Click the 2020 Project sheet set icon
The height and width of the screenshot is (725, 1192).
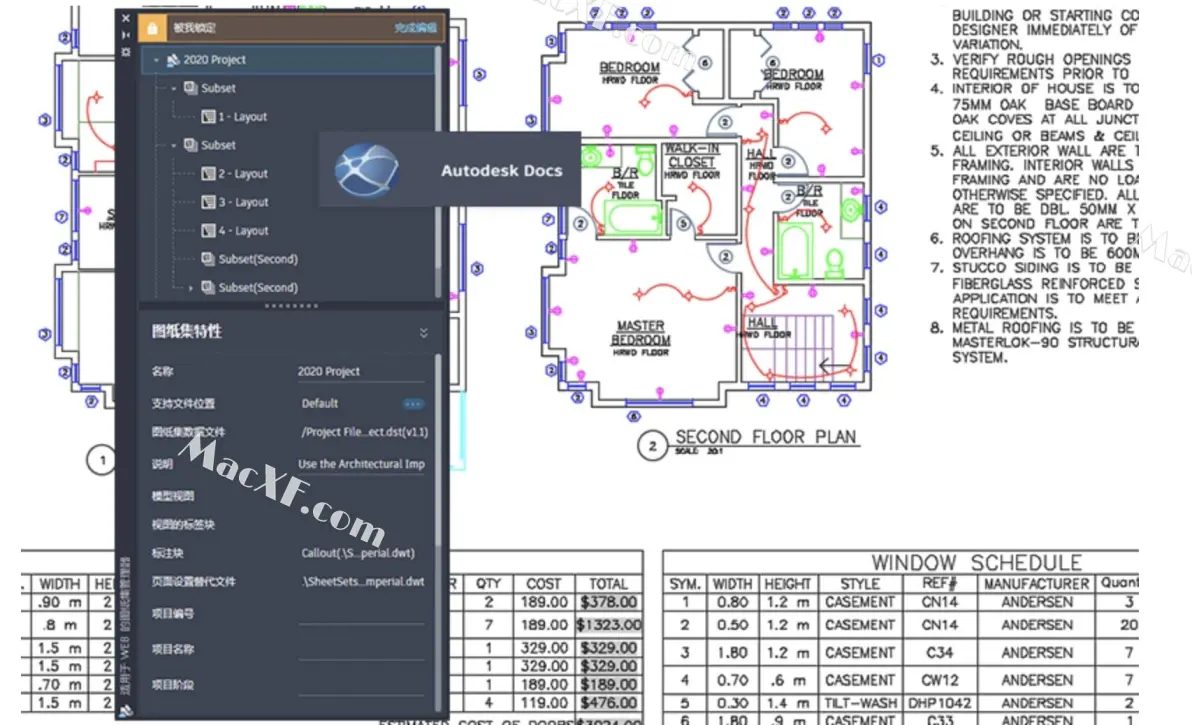pos(172,60)
